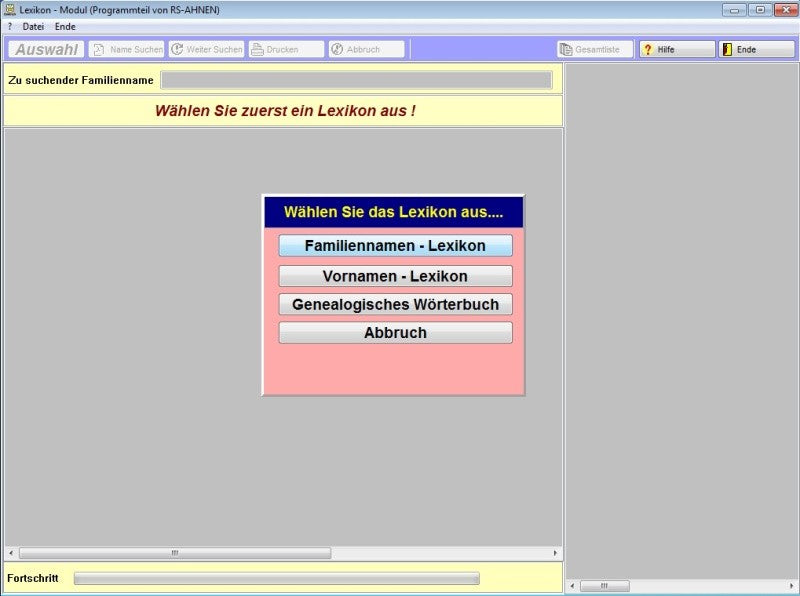The width and height of the screenshot is (800, 596).
Task: Click the Ende exit door icon
Action: point(728,49)
